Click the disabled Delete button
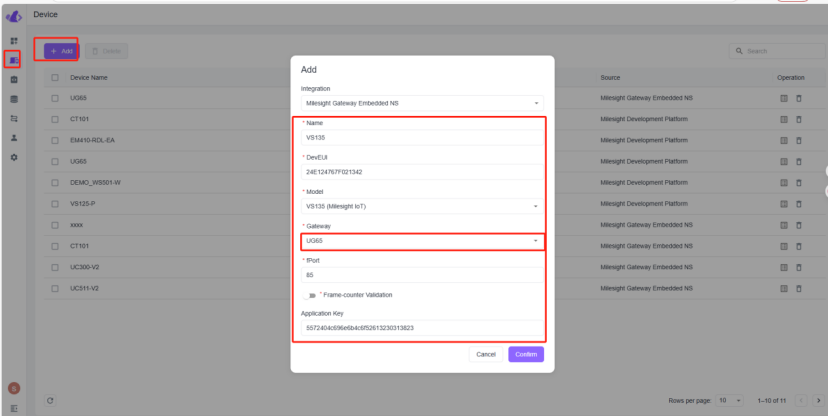The image size is (829, 416). click(106, 51)
